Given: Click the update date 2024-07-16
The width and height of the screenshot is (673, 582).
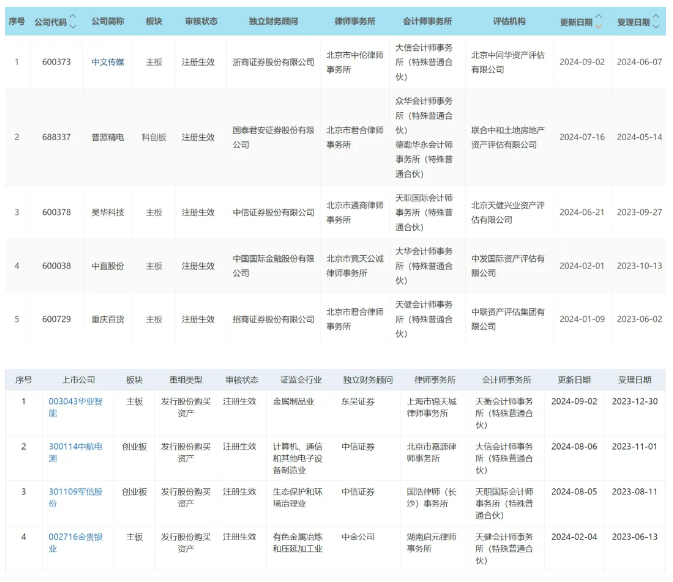Looking at the screenshot, I should [x=582, y=137].
